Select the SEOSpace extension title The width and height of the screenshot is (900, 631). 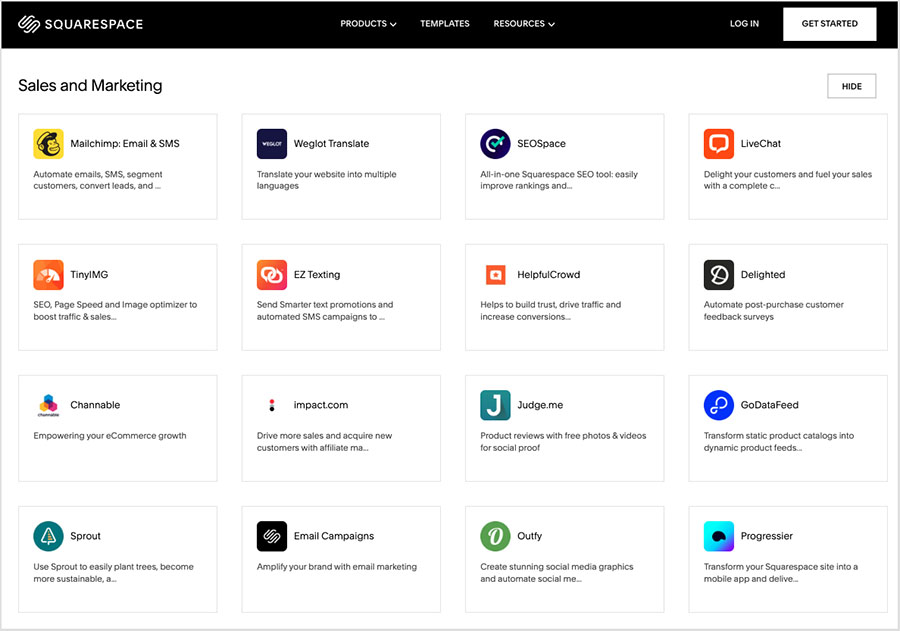[541, 144]
